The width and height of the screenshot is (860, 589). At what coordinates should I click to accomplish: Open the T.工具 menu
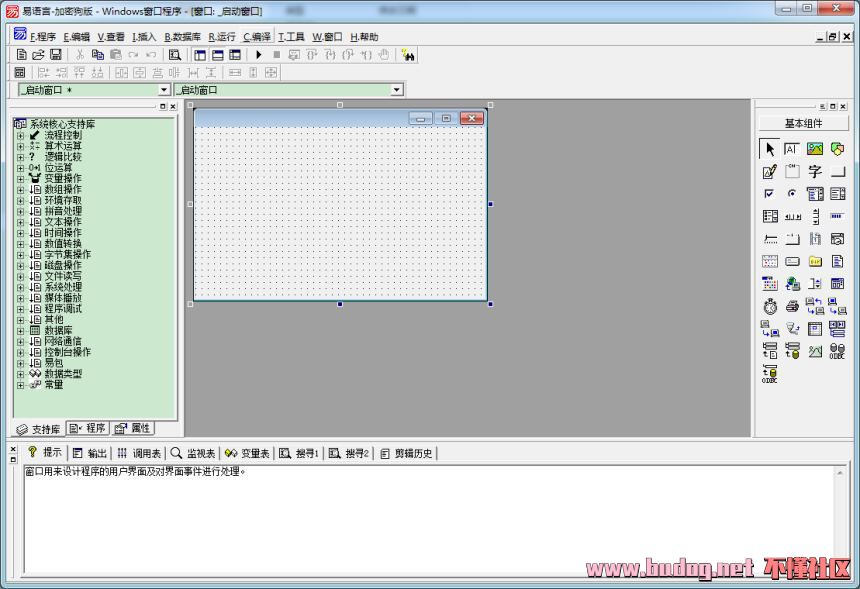tap(291, 37)
